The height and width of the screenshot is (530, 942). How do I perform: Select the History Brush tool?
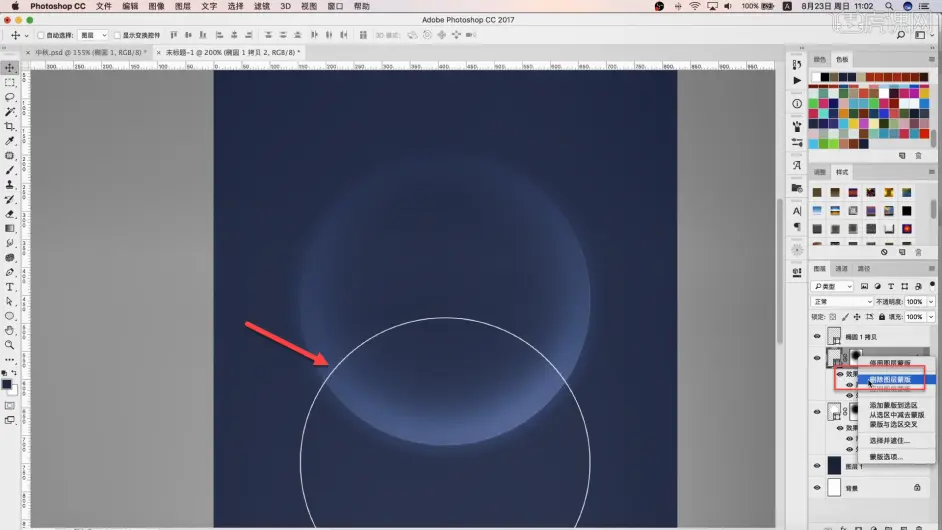pyautogui.click(x=10, y=199)
